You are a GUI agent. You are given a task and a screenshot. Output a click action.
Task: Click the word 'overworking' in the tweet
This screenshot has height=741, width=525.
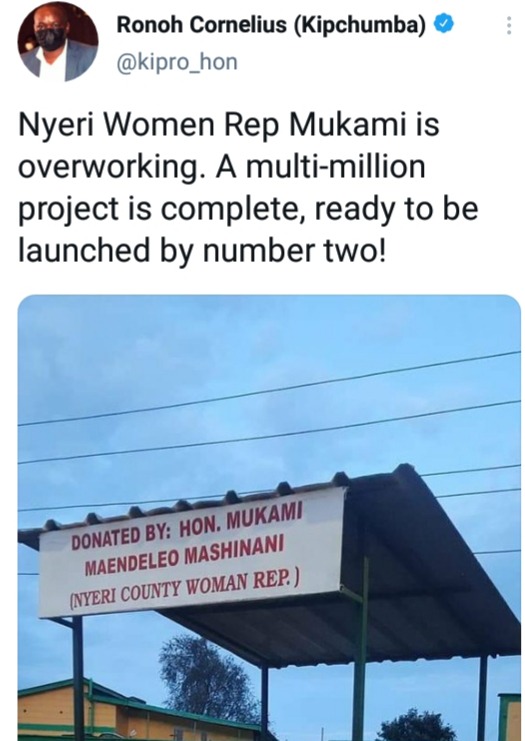107,167
